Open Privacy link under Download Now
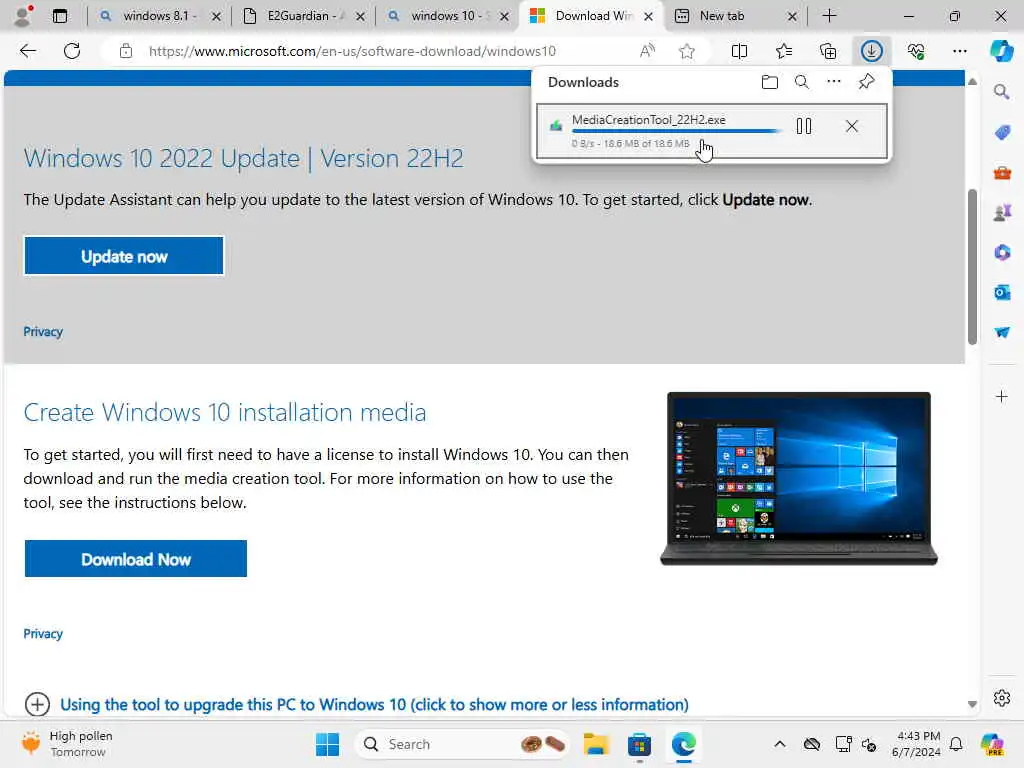 pyautogui.click(x=43, y=633)
